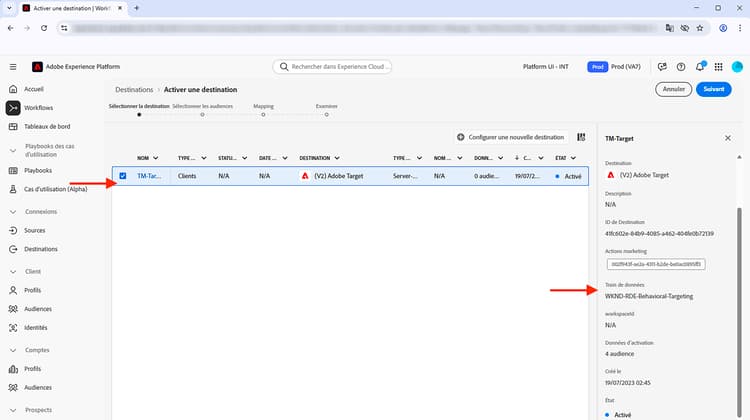750x420 pixels.
Task: Close the Activer une destination tab
Action: (120, 8)
